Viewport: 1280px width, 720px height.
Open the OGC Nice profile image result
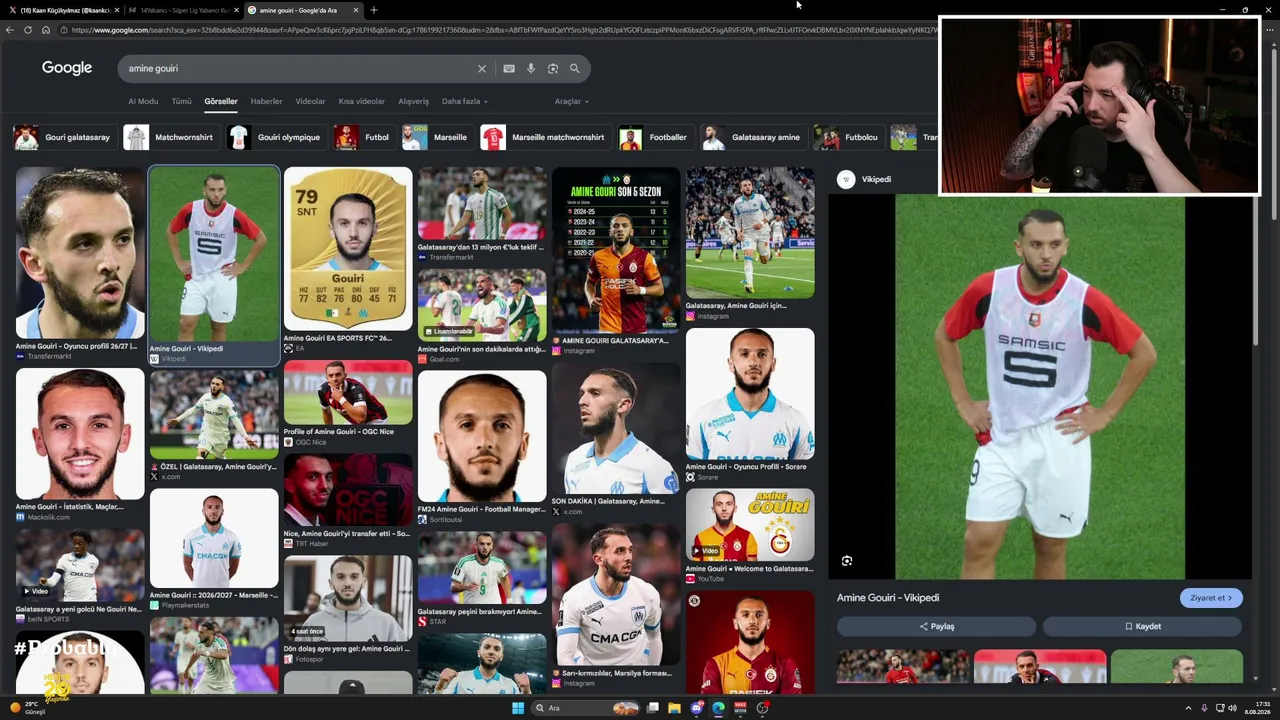348,393
